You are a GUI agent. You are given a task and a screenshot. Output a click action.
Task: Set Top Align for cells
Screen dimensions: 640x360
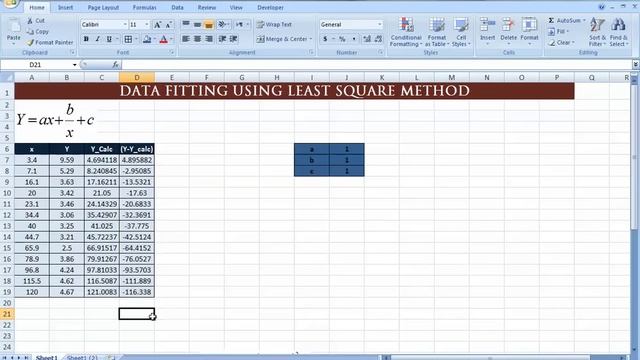point(186,24)
